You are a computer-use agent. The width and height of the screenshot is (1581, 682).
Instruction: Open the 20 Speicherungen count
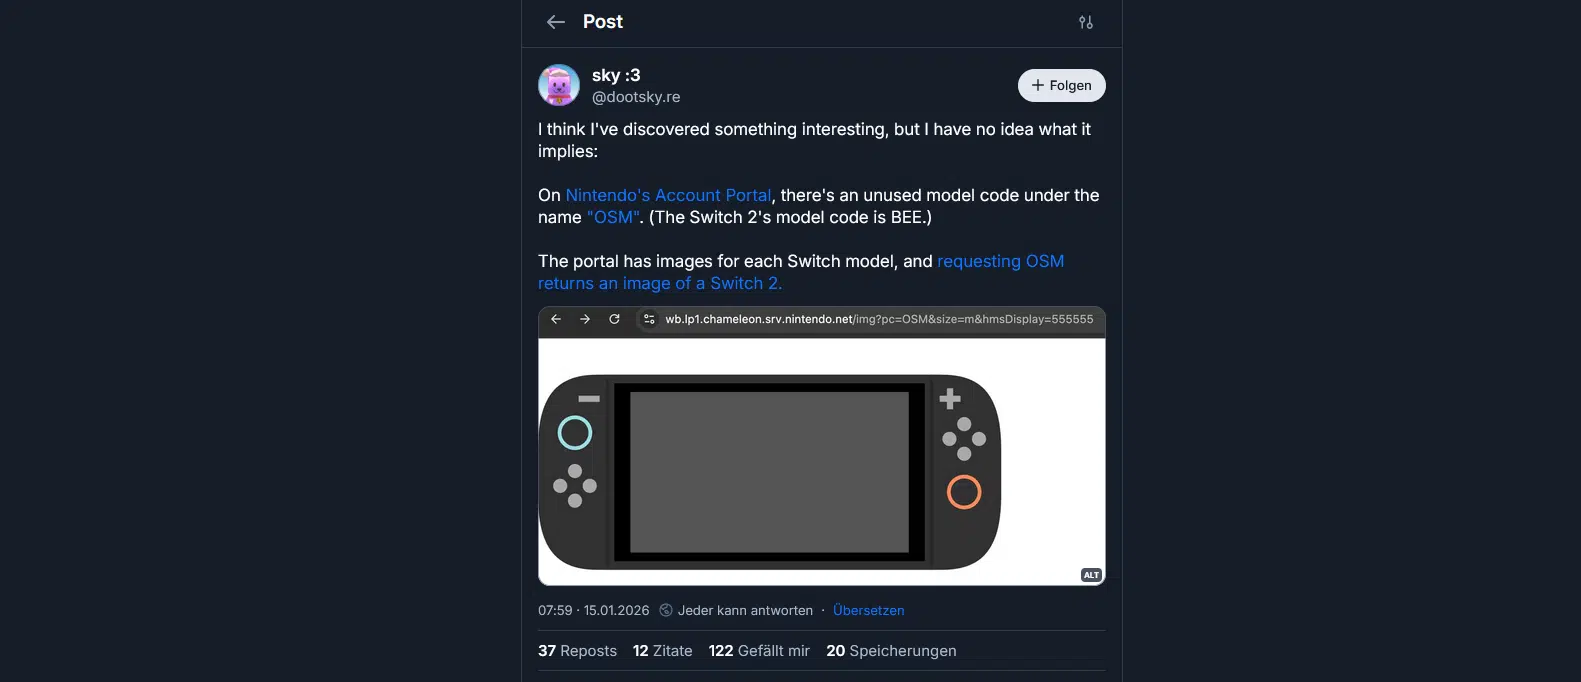pyautogui.click(x=891, y=651)
